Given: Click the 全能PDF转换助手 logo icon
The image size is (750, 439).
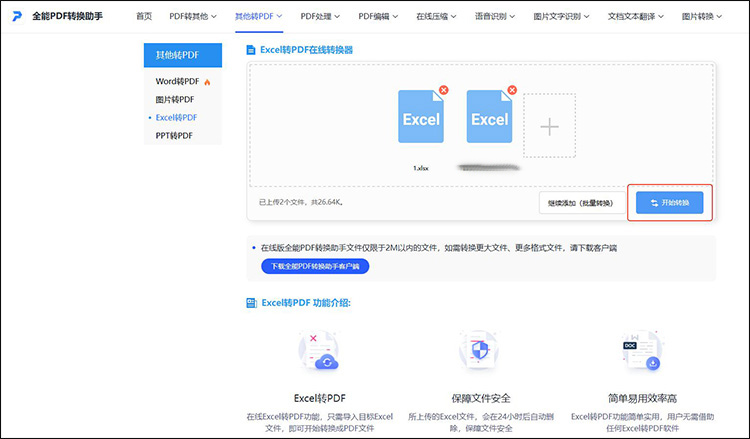Looking at the screenshot, I should (17, 17).
